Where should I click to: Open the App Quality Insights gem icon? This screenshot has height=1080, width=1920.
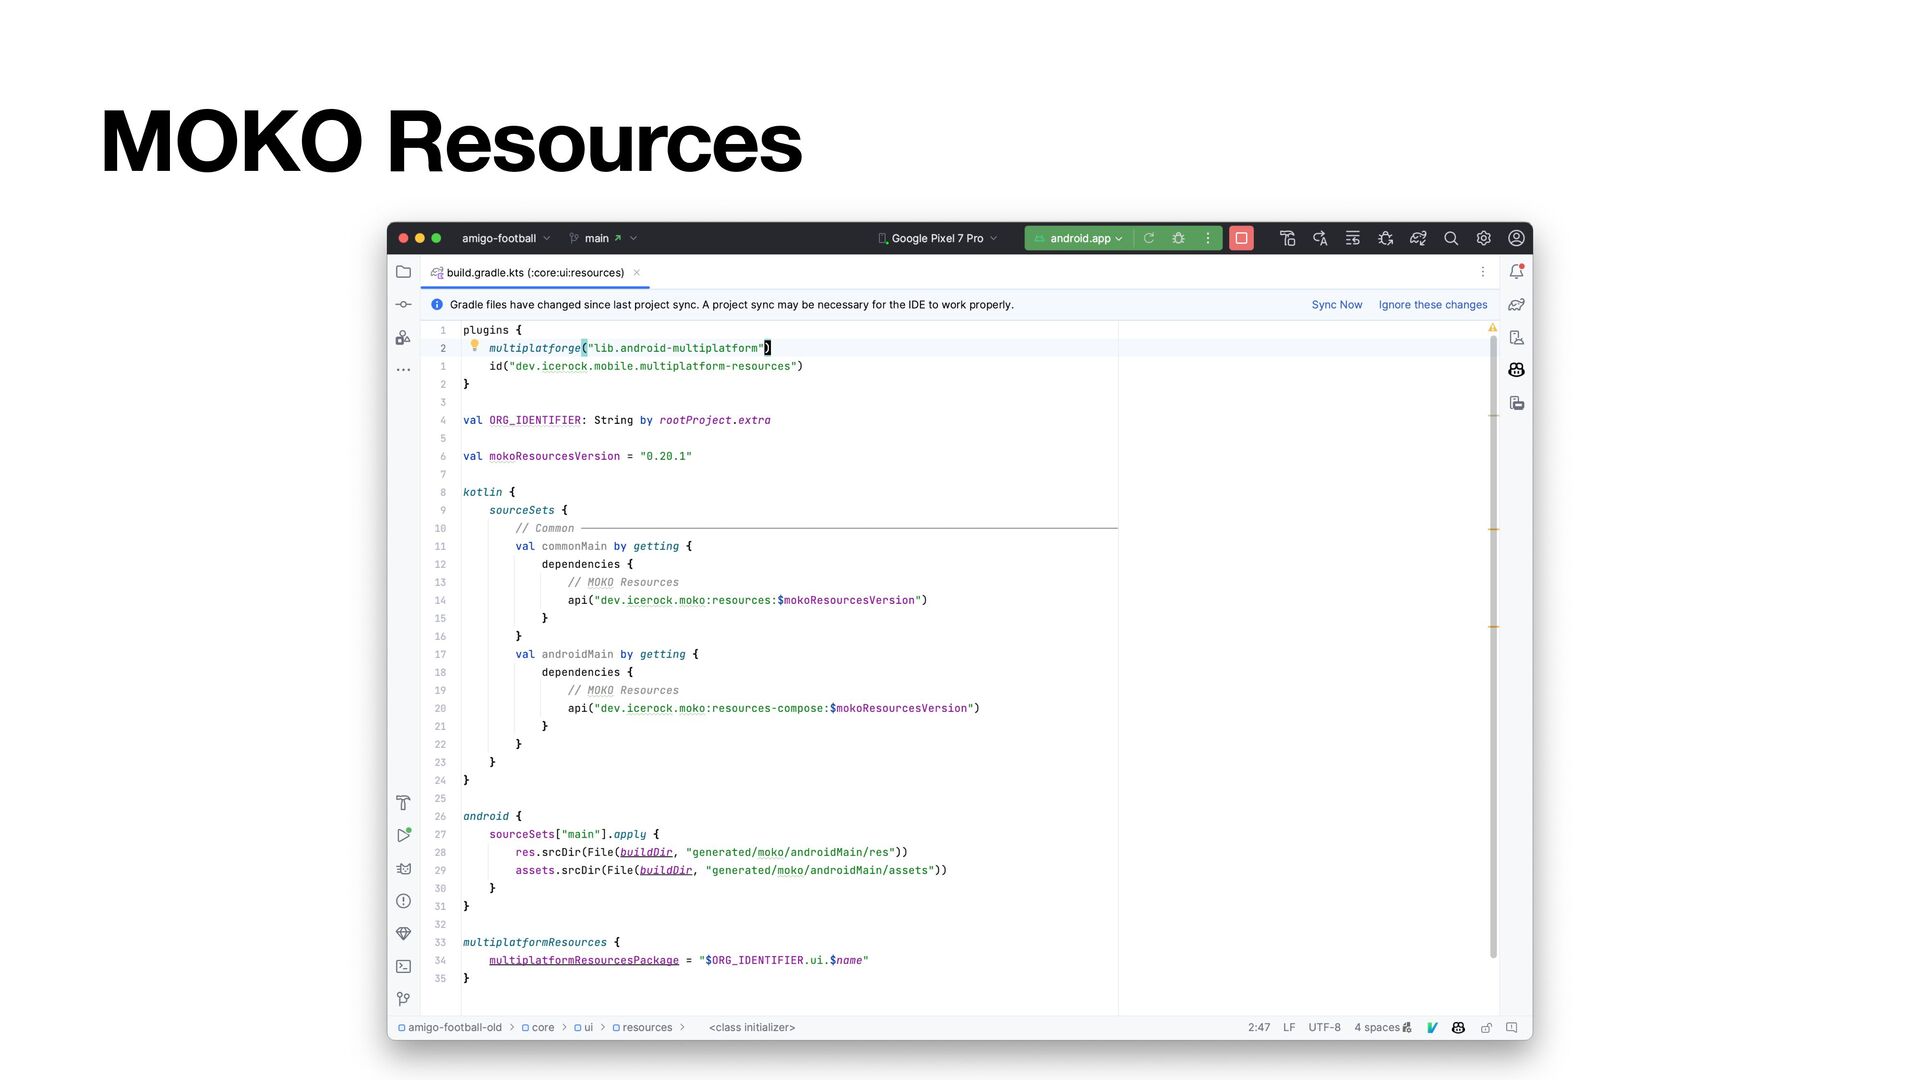[x=403, y=933]
